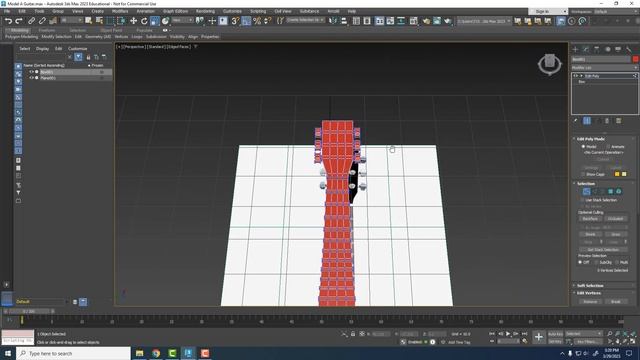Click the Undo arrow in the main toolbar
Image resolution: width=640 pixels, height=360 pixels.
[x=9, y=21]
